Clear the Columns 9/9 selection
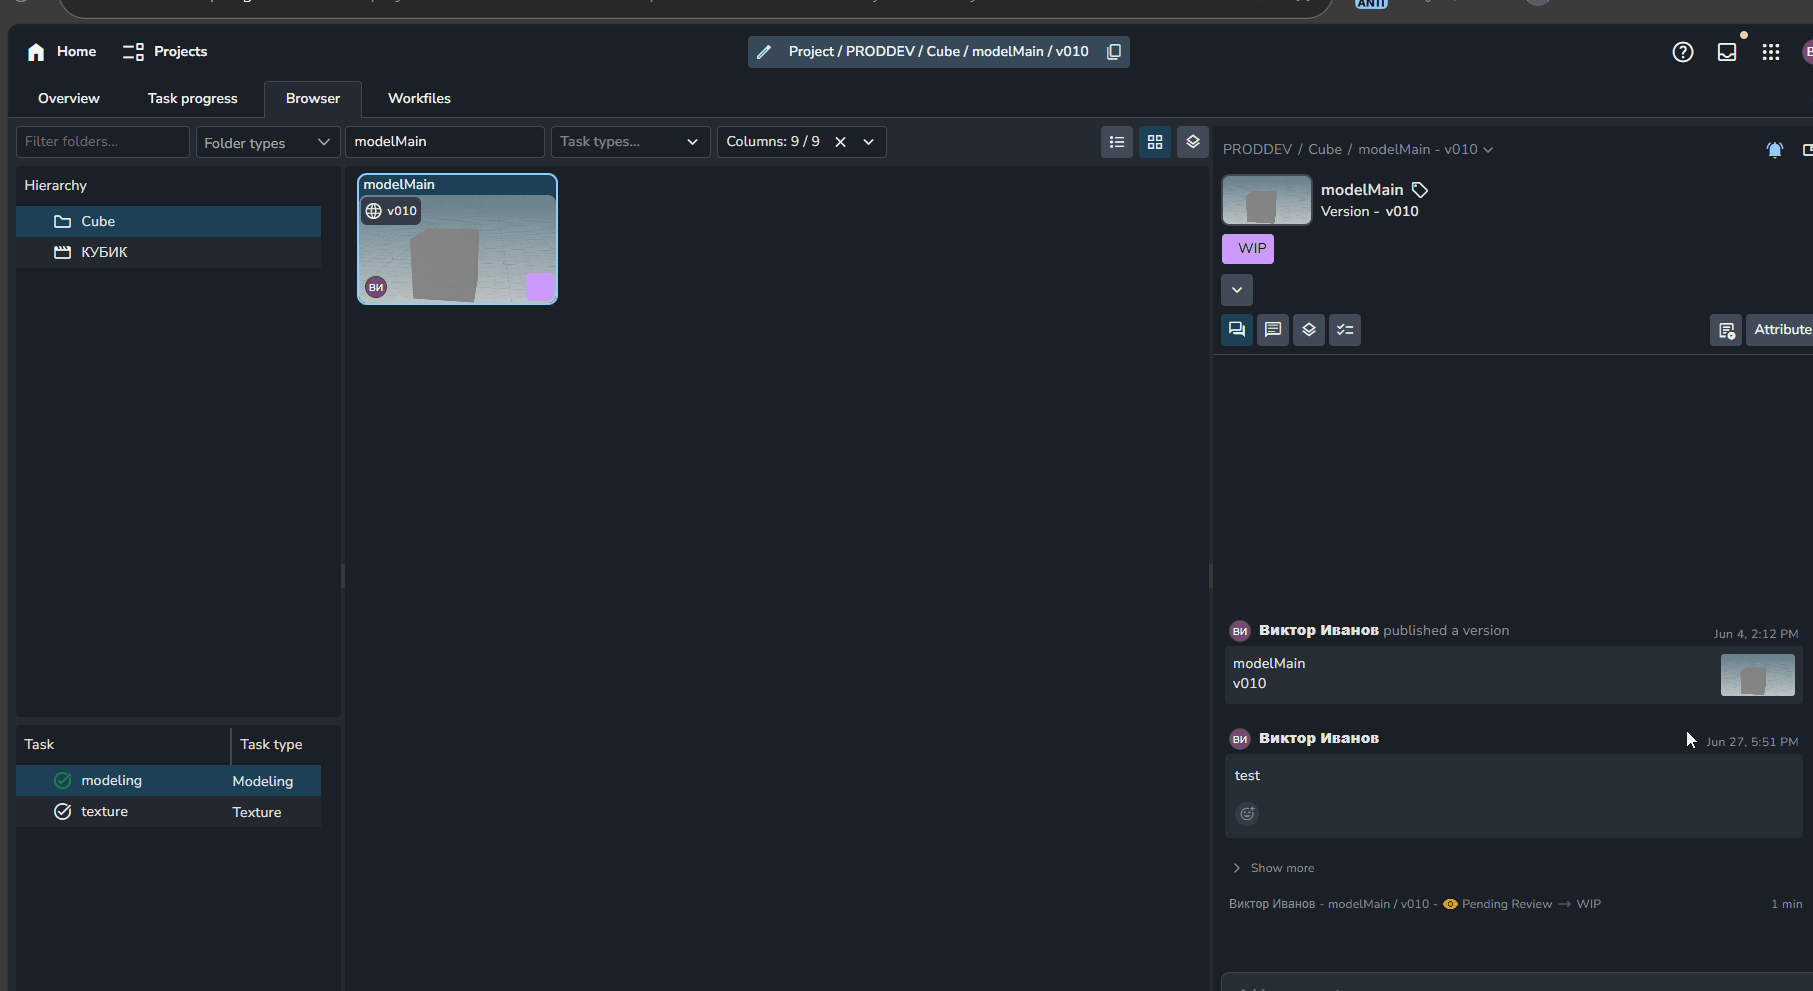 [x=840, y=142]
